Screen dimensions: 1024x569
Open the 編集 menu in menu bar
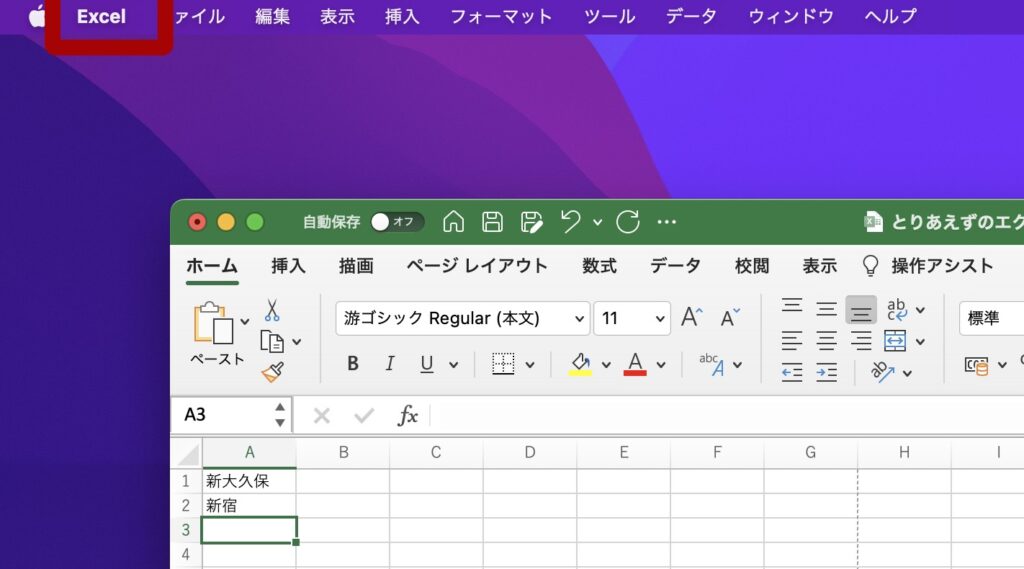point(272,16)
